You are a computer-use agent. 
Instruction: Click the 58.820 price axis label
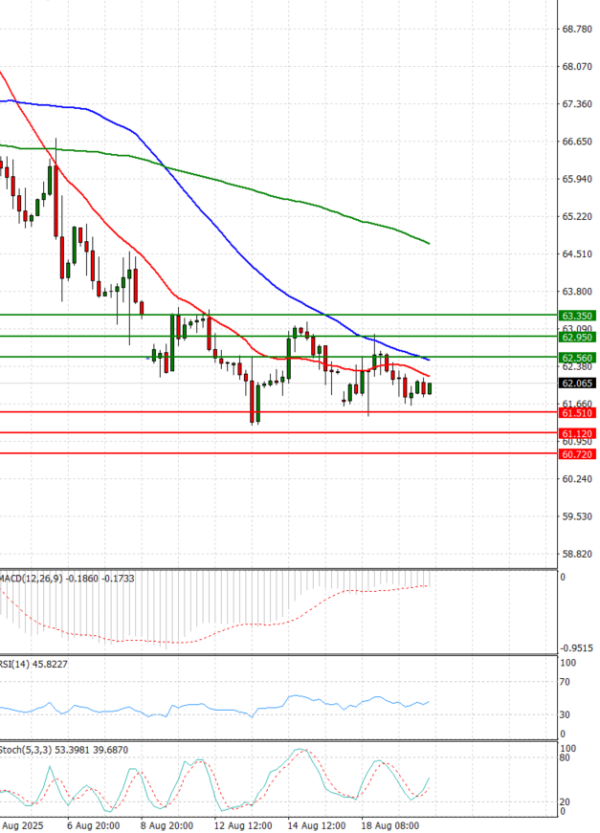click(x=577, y=554)
